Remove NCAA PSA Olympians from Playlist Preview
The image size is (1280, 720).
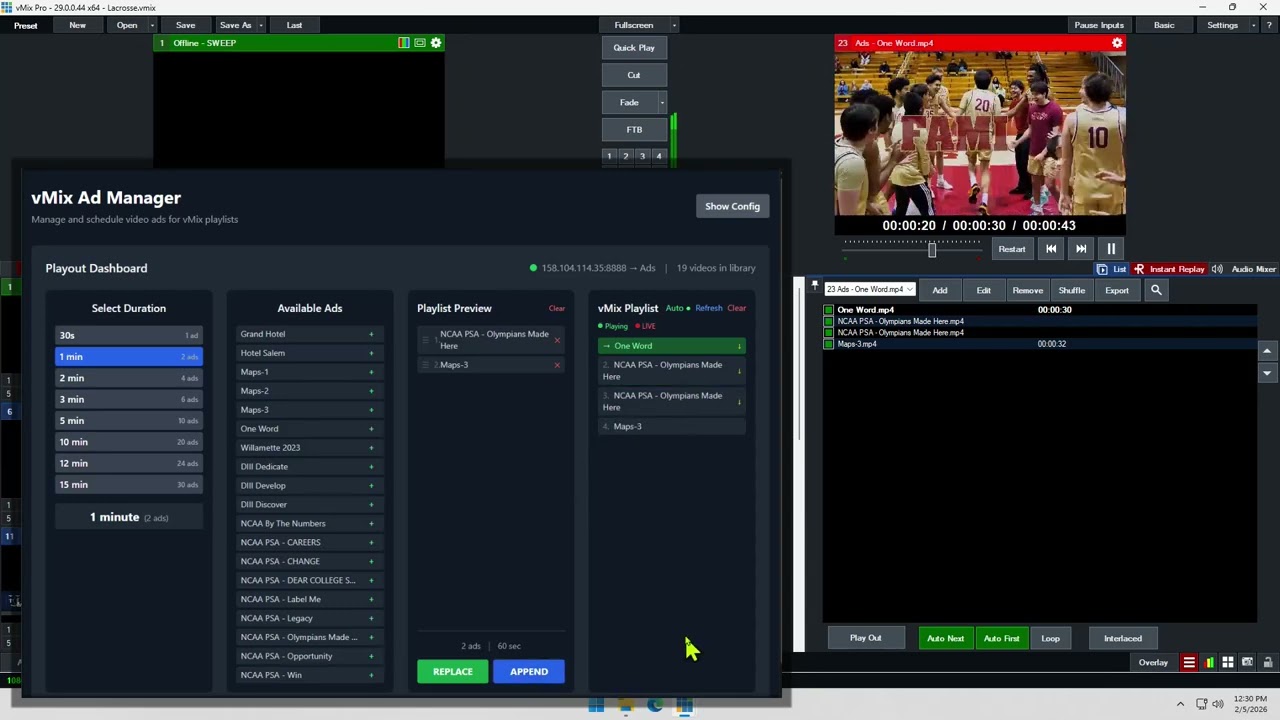(x=557, y=340)
